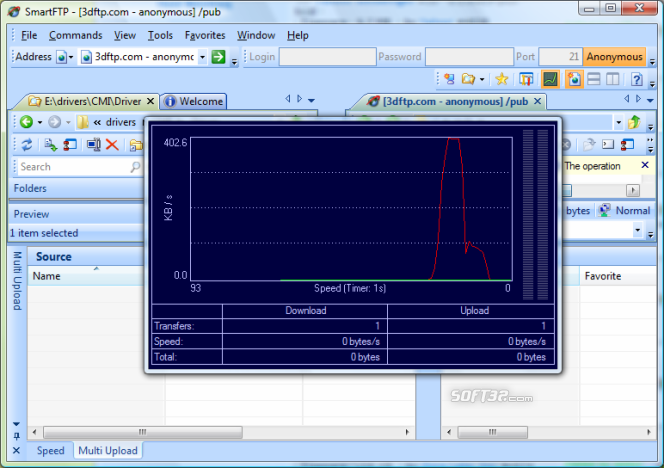Image resolution: width=664 pixels, height=468 pixels.
Task: Switch to E:\drivers\CMI\Driver tab
Action: coord(87,101)
